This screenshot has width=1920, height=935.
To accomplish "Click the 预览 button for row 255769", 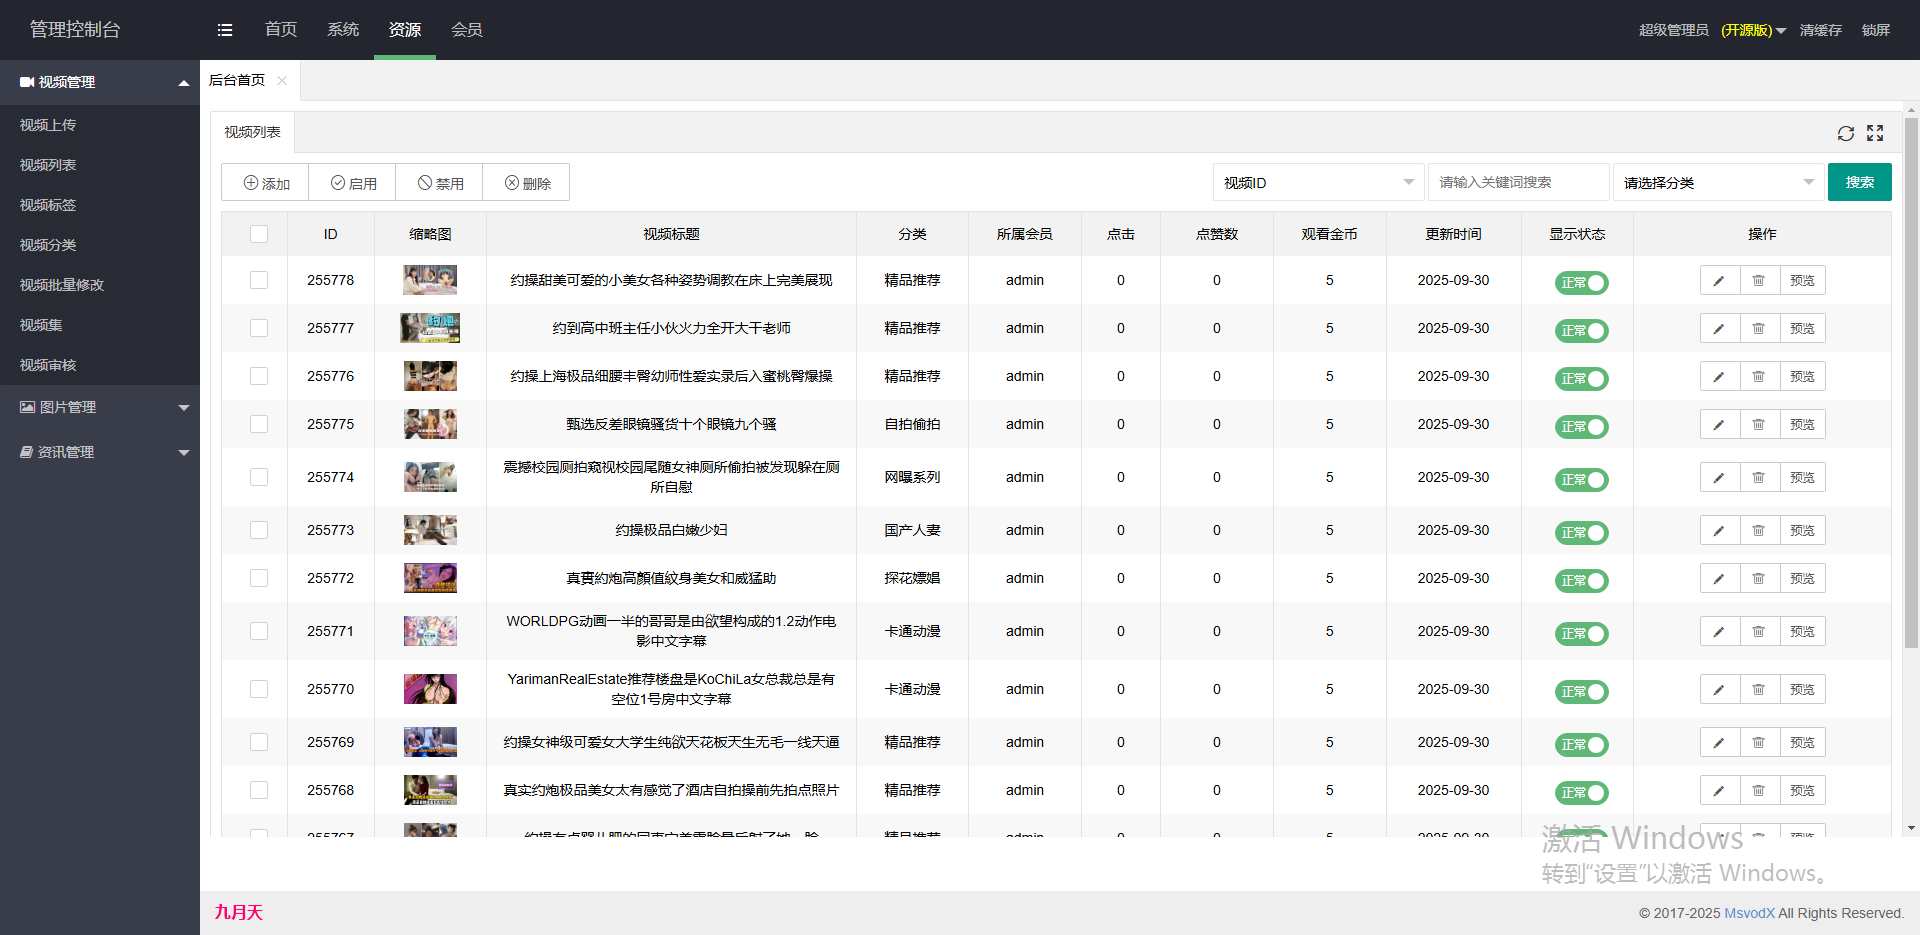I will tap(1802, 743).
